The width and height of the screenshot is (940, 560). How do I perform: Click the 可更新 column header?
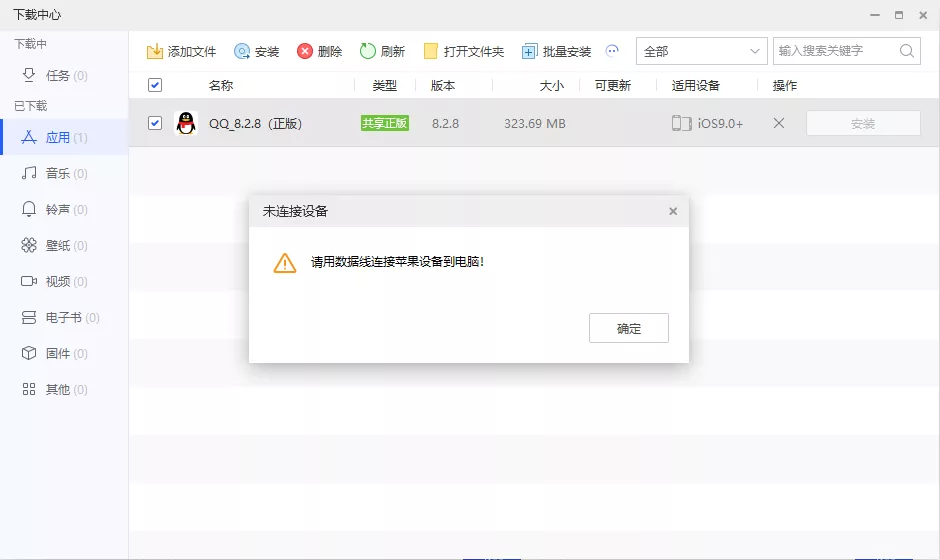coord(613,86)
